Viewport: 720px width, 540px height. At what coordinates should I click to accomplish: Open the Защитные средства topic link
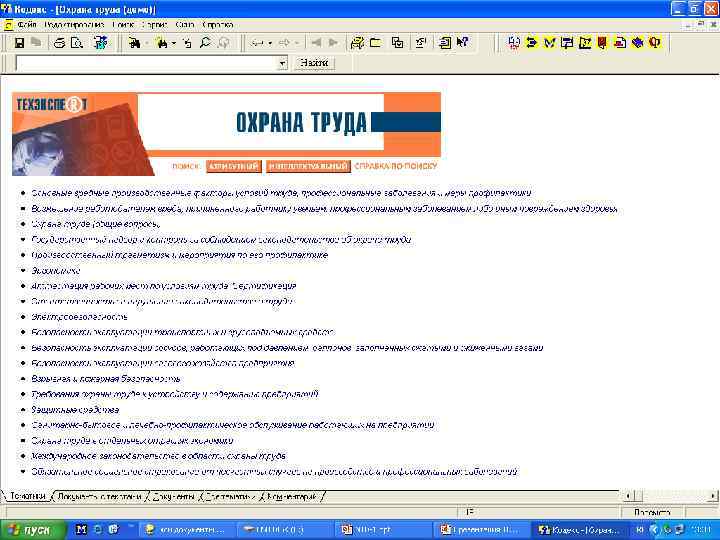[75, 410]
